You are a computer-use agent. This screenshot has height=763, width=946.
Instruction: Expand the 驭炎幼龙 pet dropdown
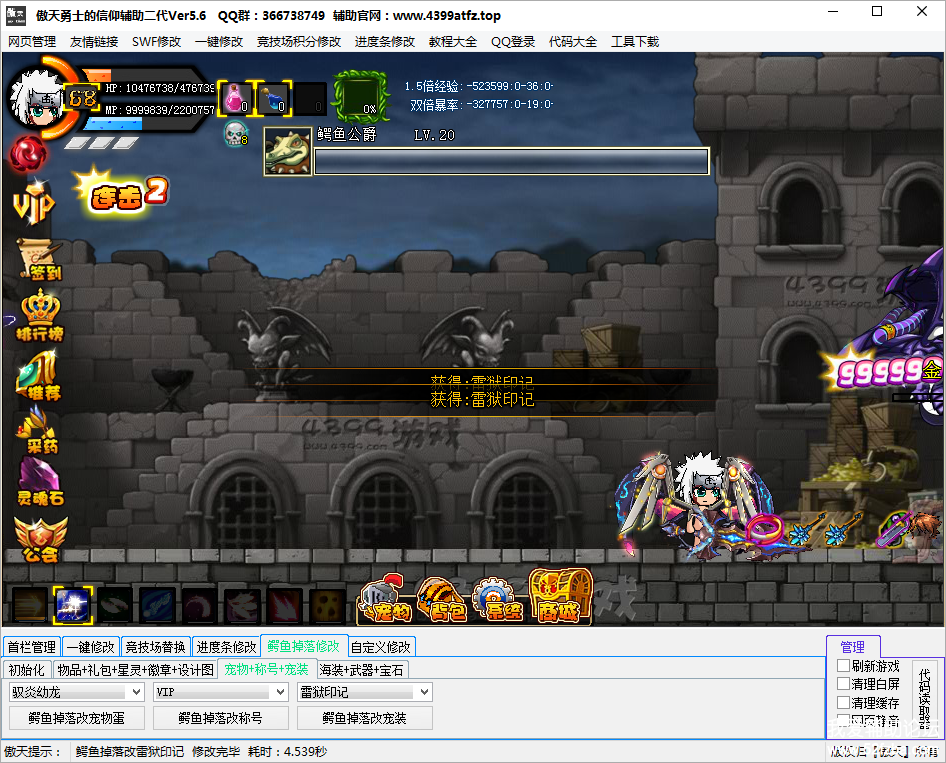point(136,692)
